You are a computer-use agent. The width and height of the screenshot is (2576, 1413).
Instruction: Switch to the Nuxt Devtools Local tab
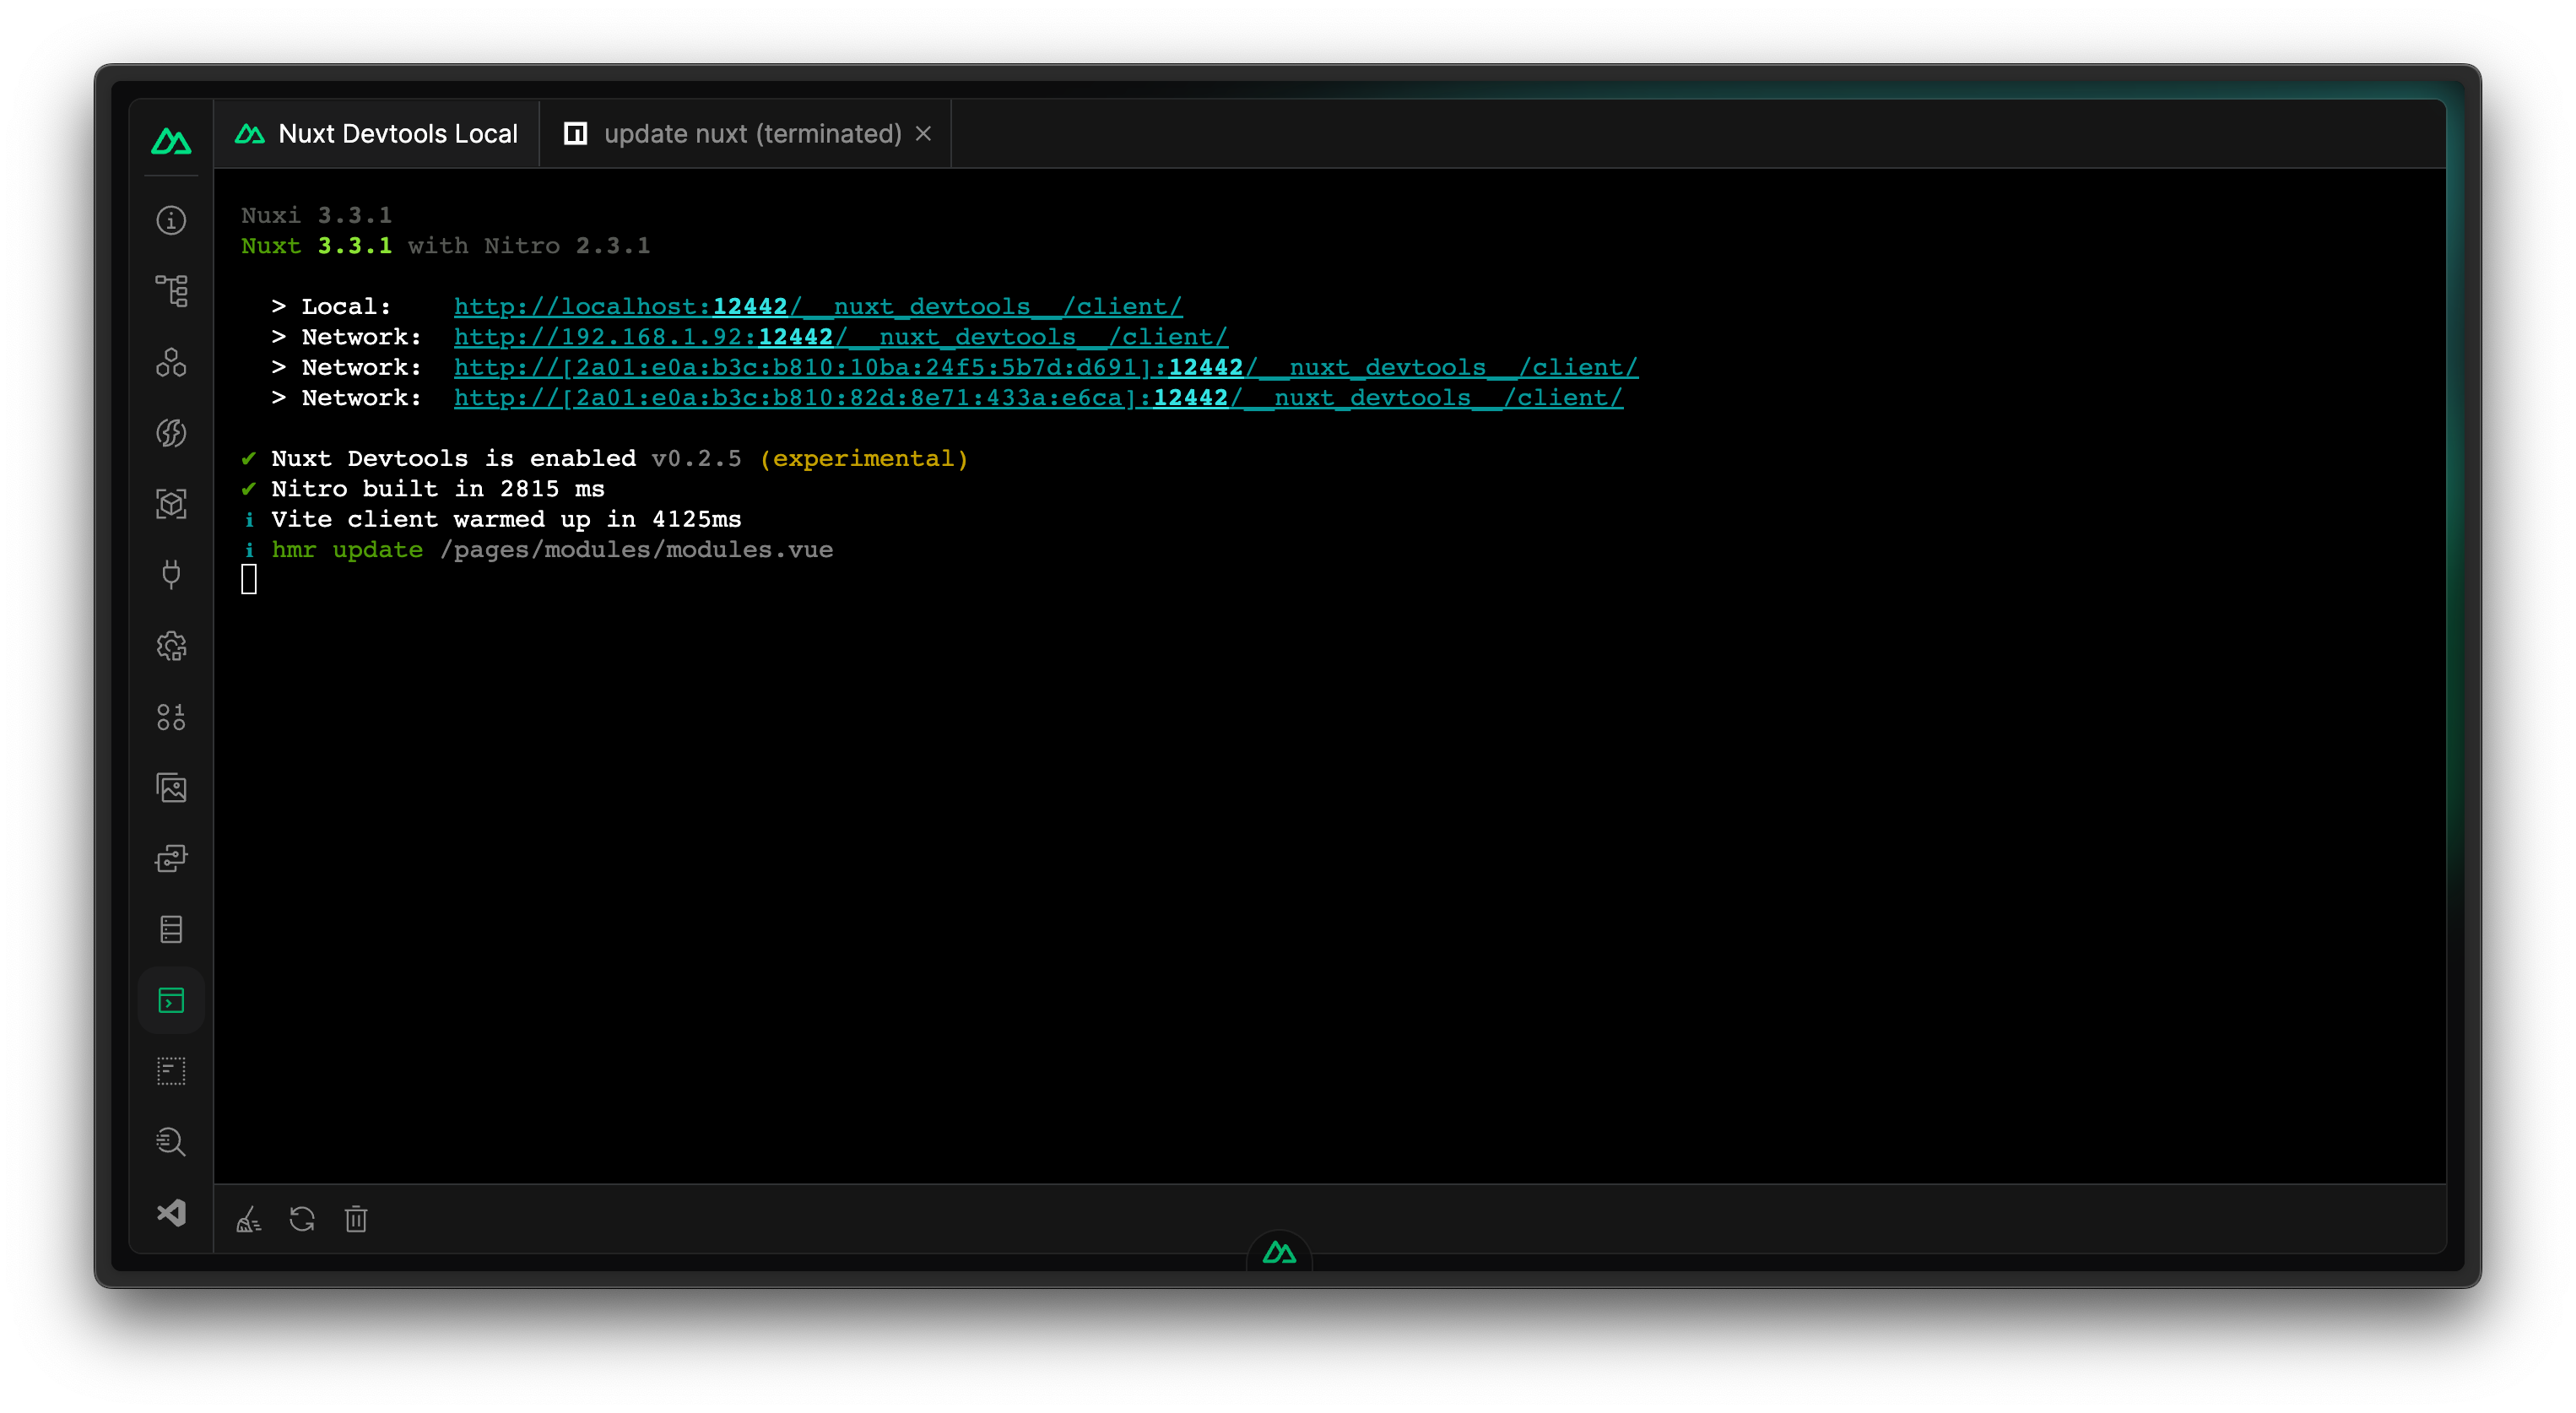(378, 133)
